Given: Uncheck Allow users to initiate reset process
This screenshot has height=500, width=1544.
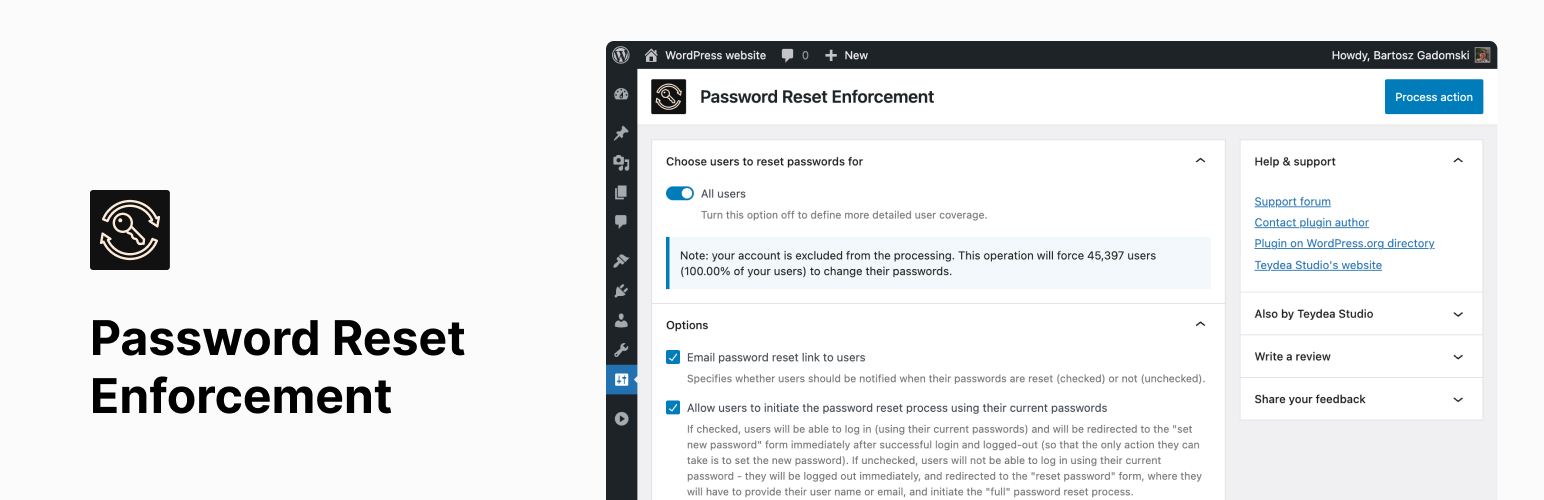Looking at the screenshot, I should [x=673, y=408].
